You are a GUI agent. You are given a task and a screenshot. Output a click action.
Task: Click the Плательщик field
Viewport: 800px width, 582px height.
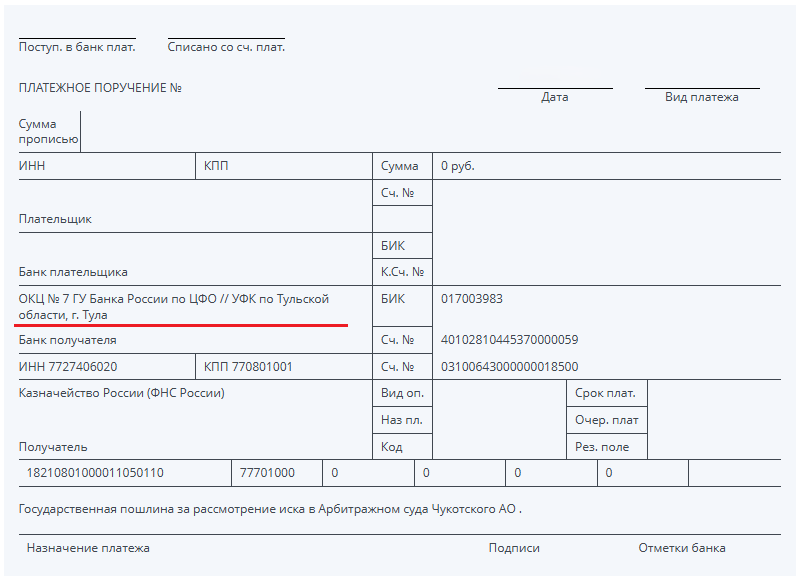[55, 219]
